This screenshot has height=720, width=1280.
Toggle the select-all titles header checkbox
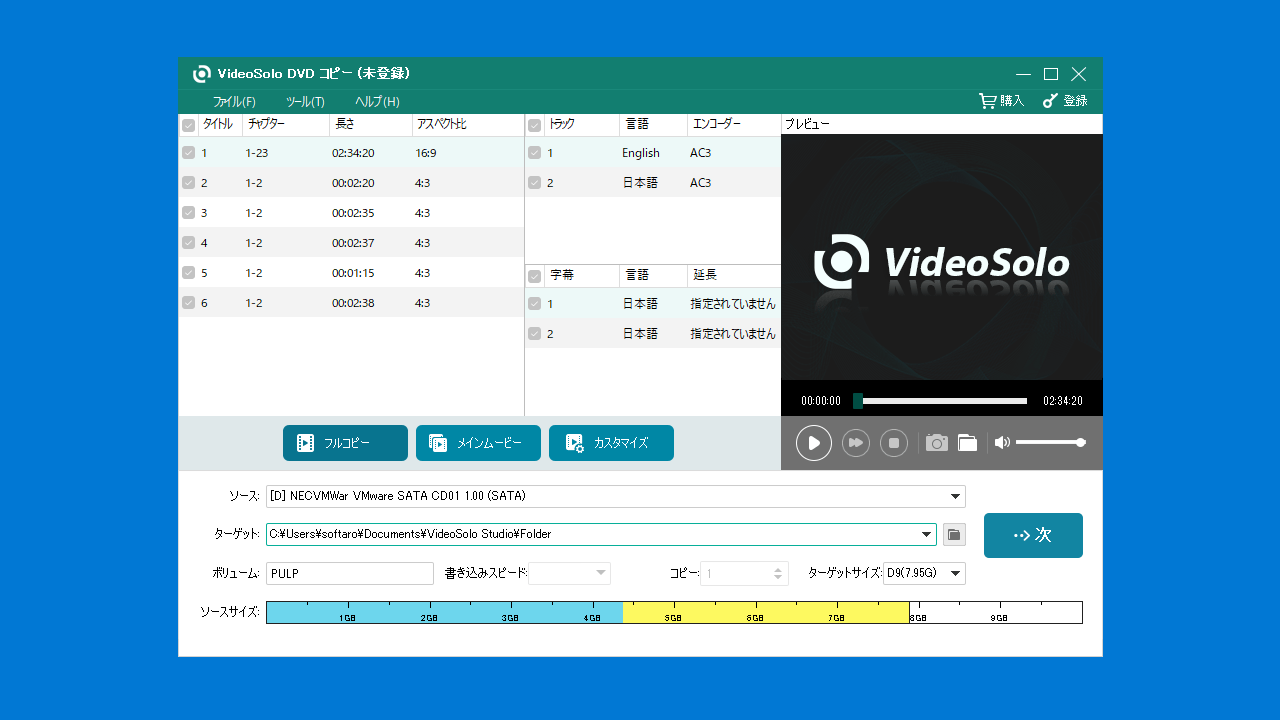click(x=188, y=126)
